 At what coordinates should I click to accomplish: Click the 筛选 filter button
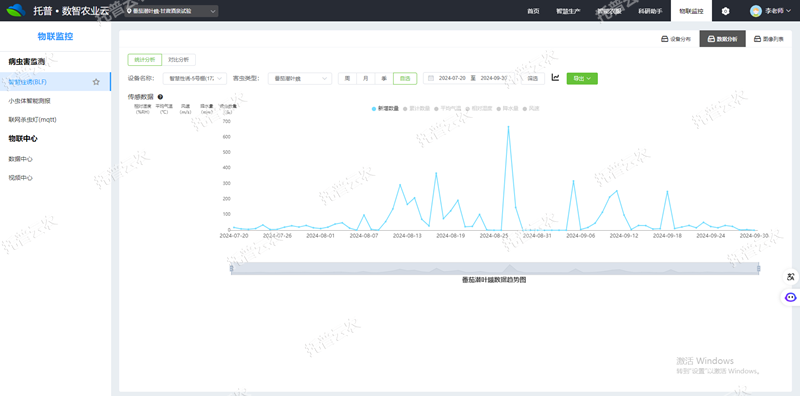pos(533,79)
